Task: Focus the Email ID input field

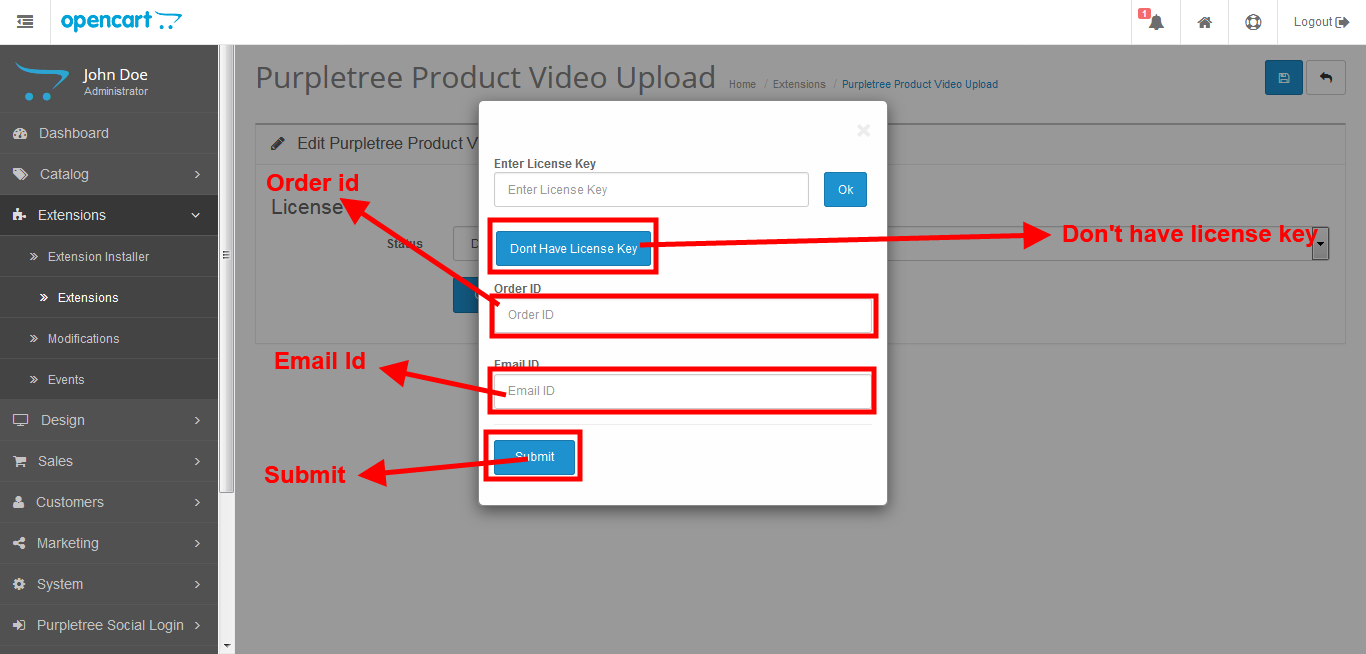Action: 683,391
